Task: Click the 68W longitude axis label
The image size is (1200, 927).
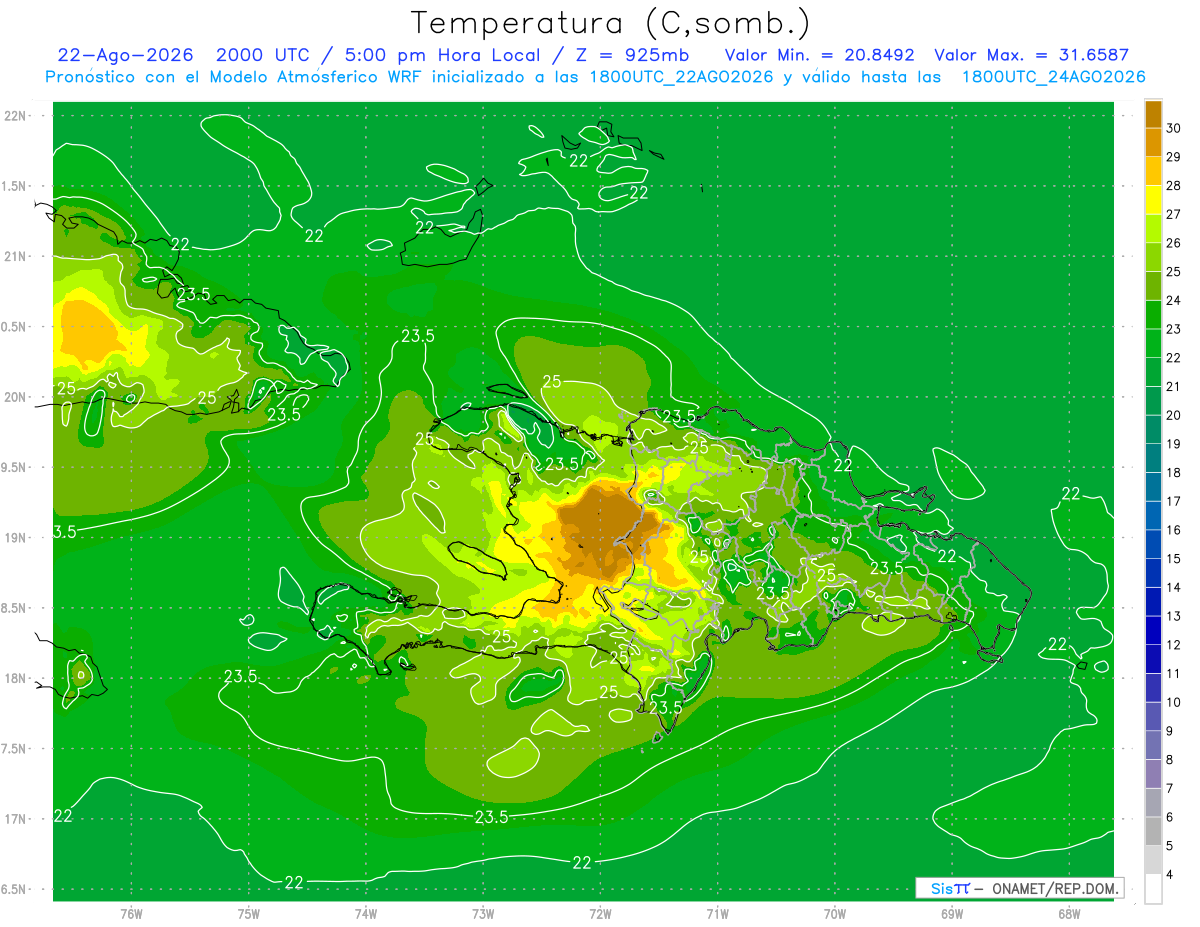Action: pyautogui.click(x=1069, y=913)
